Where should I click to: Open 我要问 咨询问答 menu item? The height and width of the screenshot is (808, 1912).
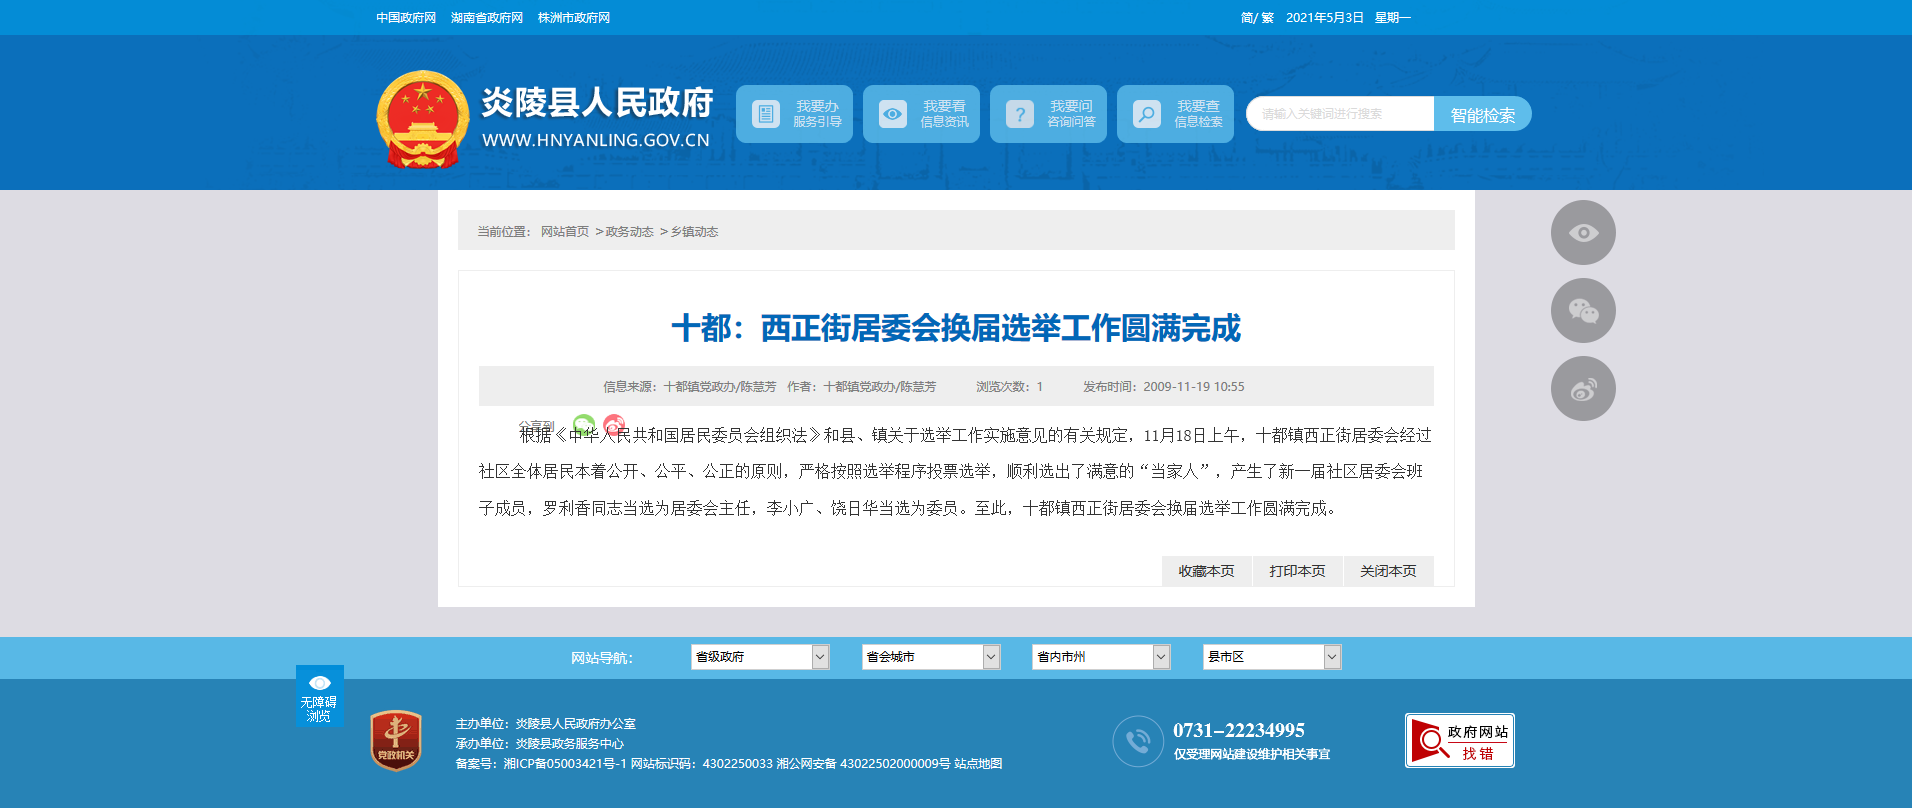point(1048,114)
